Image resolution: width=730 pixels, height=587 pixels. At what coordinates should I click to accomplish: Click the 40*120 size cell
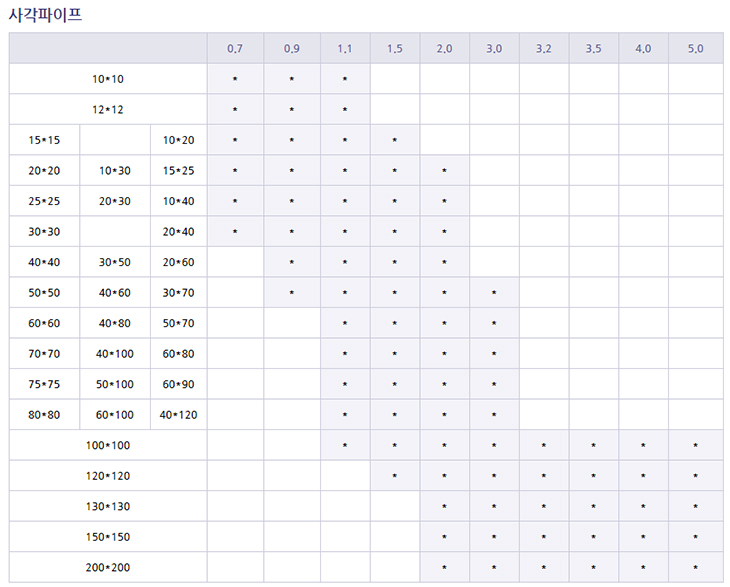178,415
